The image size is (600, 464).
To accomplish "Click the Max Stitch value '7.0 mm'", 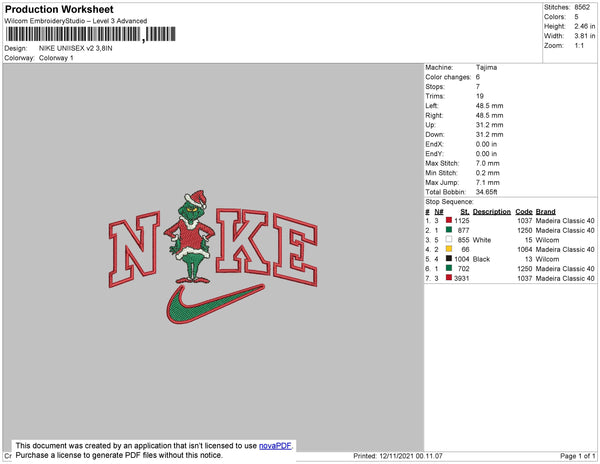I will [x=488, y=163].
